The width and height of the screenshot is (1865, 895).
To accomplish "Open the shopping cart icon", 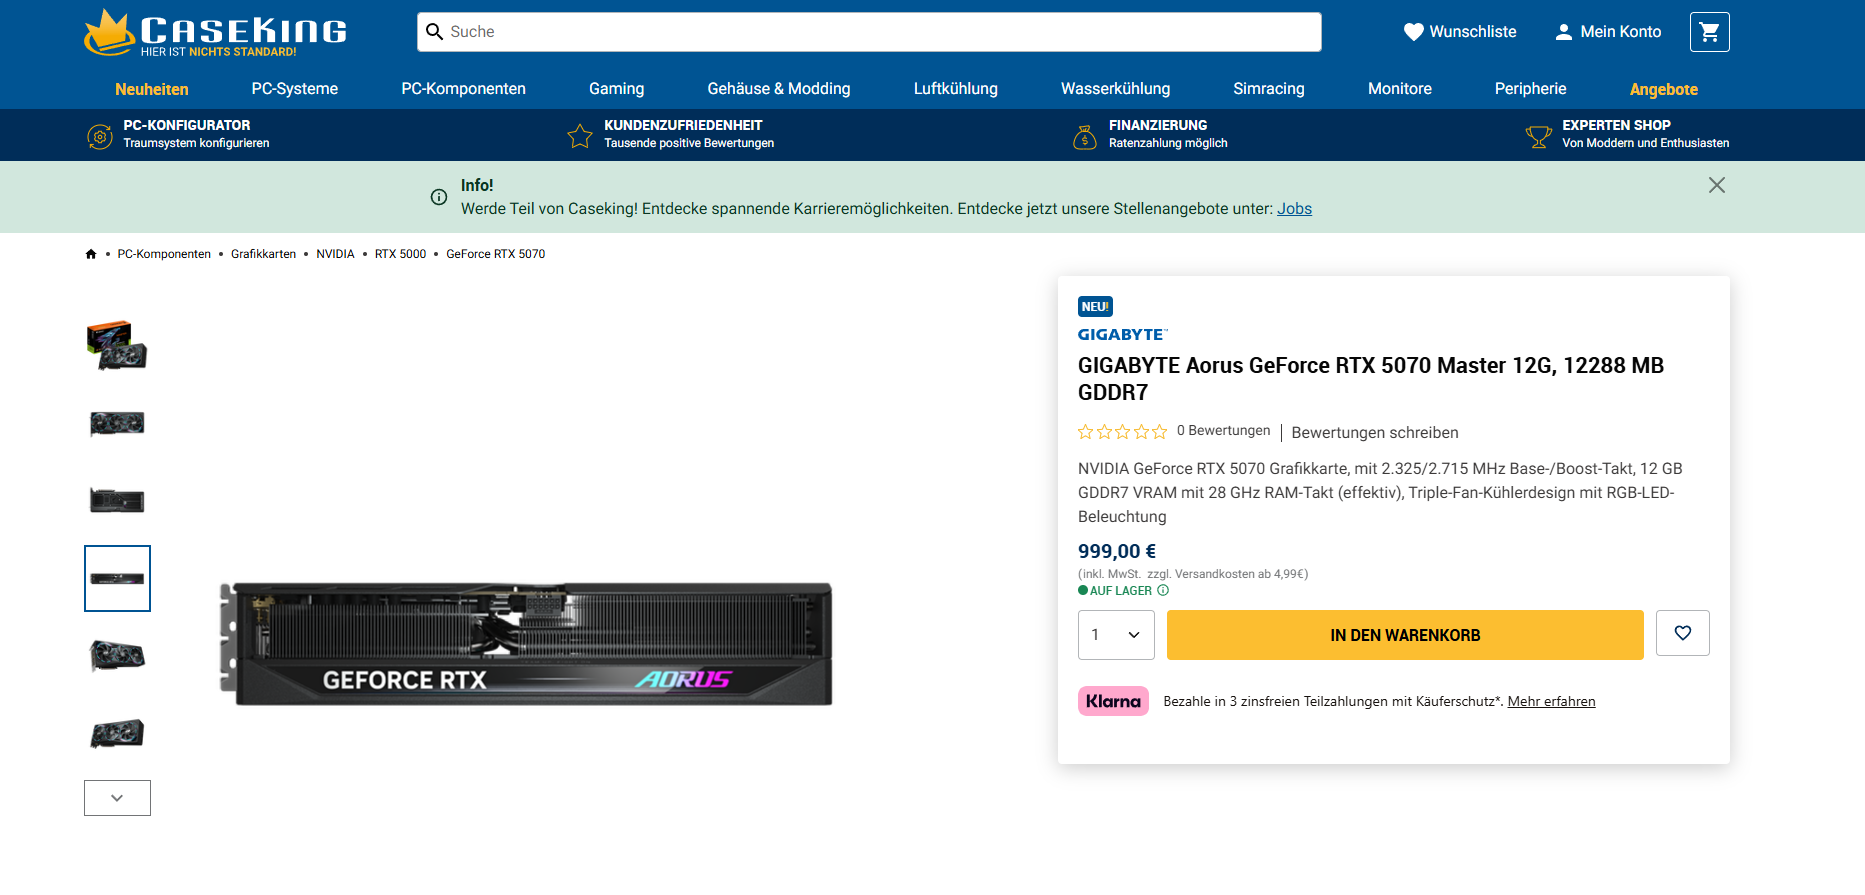I will click(x=1709, y=32).
